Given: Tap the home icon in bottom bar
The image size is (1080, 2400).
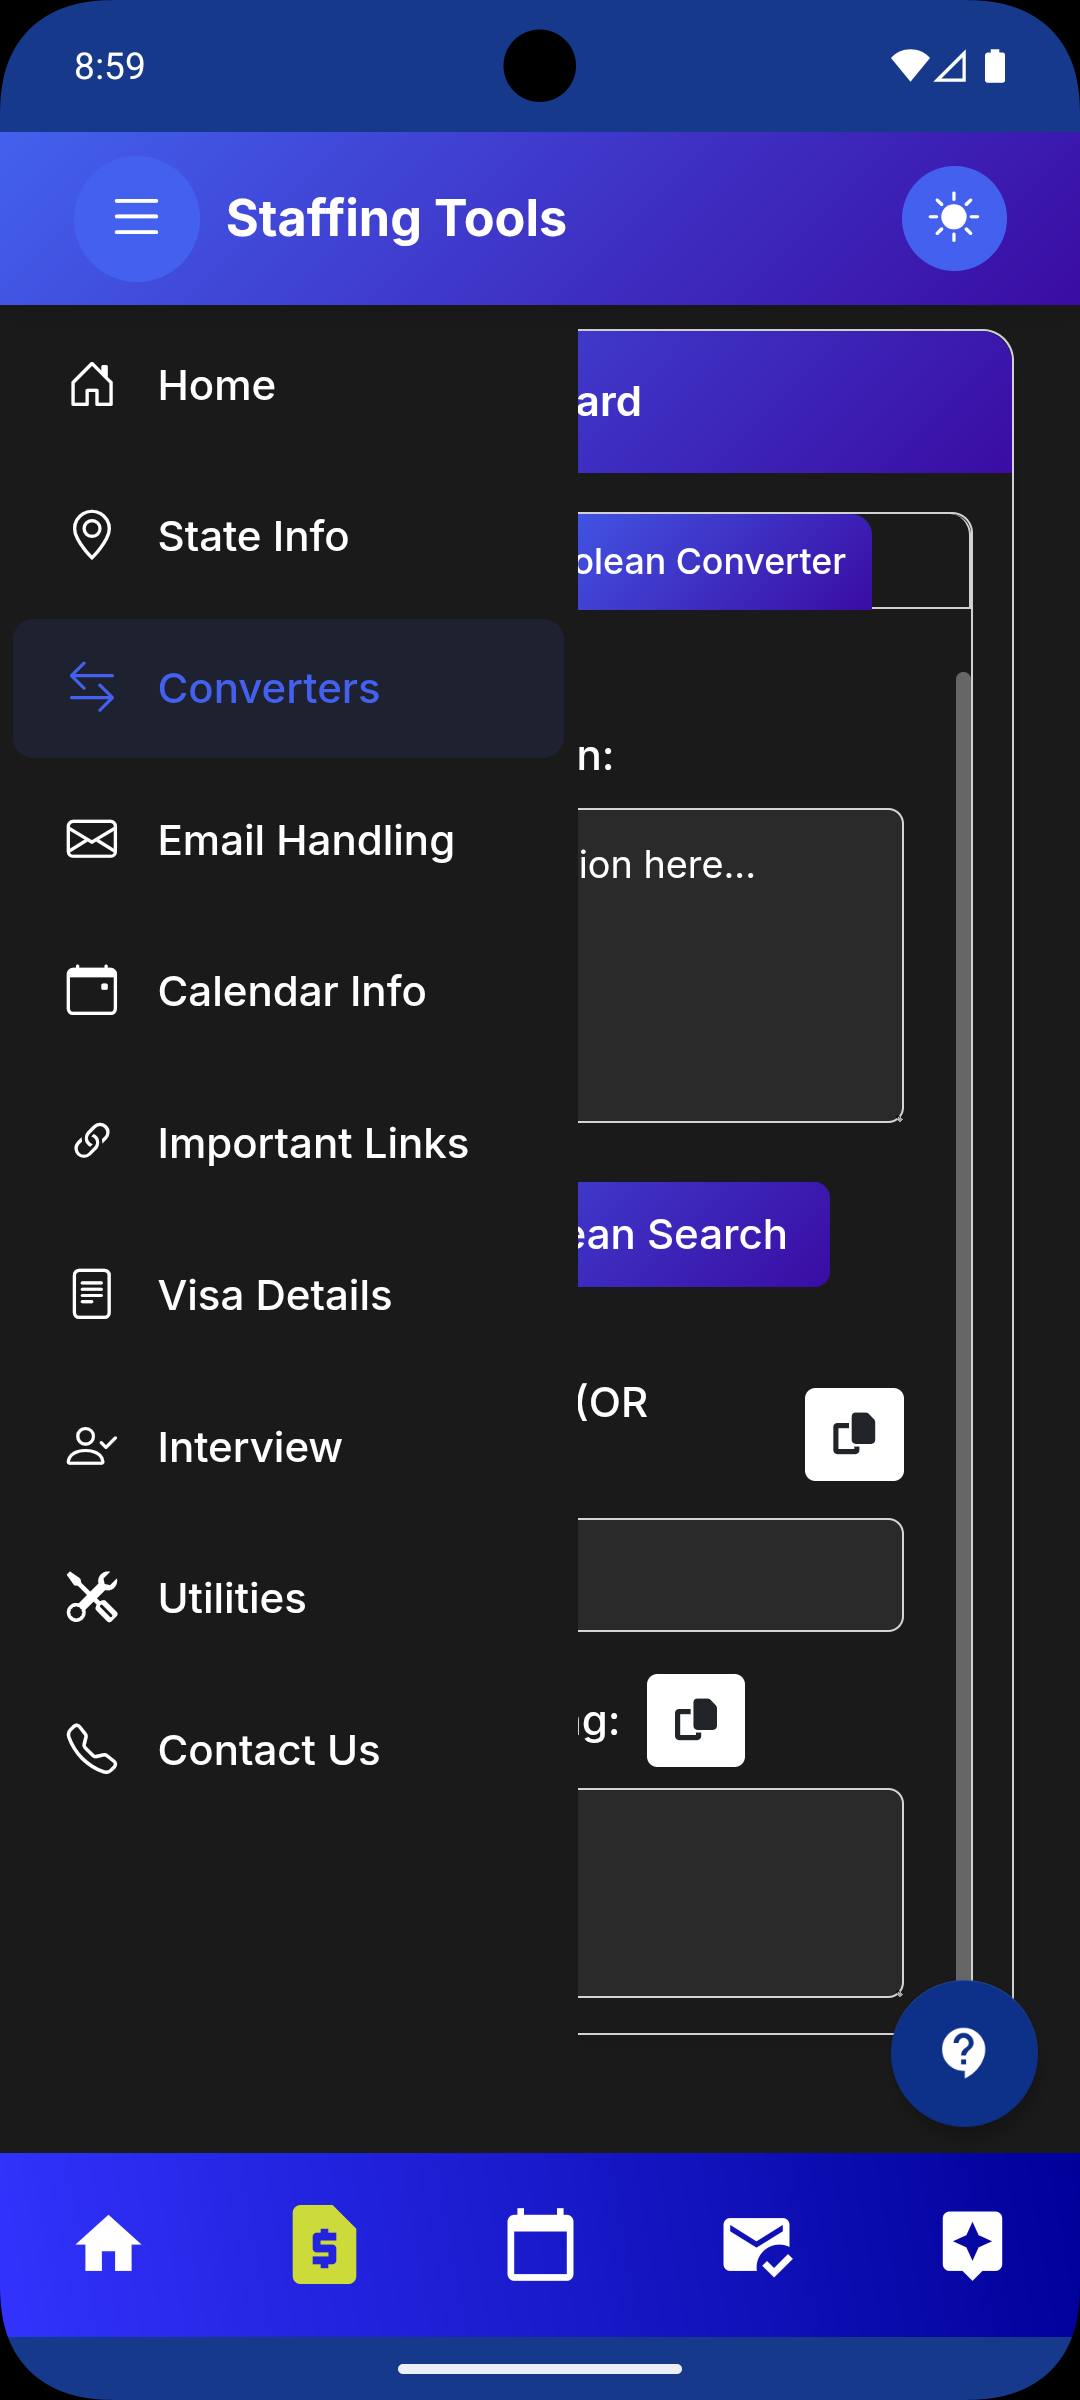Looking at the screenshot, I should [x=108, y=2244].
